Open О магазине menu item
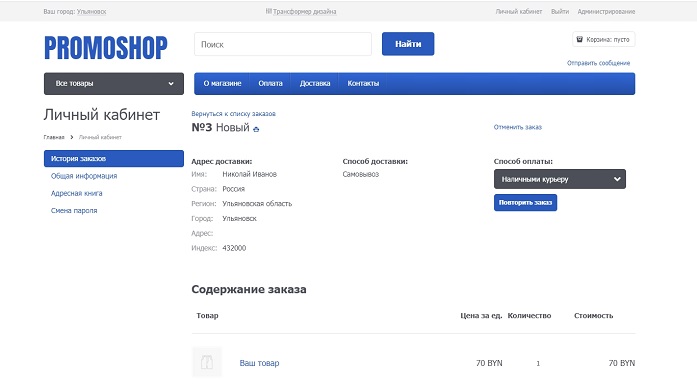Viewport: 697px width, 387px height. (222, 84)
